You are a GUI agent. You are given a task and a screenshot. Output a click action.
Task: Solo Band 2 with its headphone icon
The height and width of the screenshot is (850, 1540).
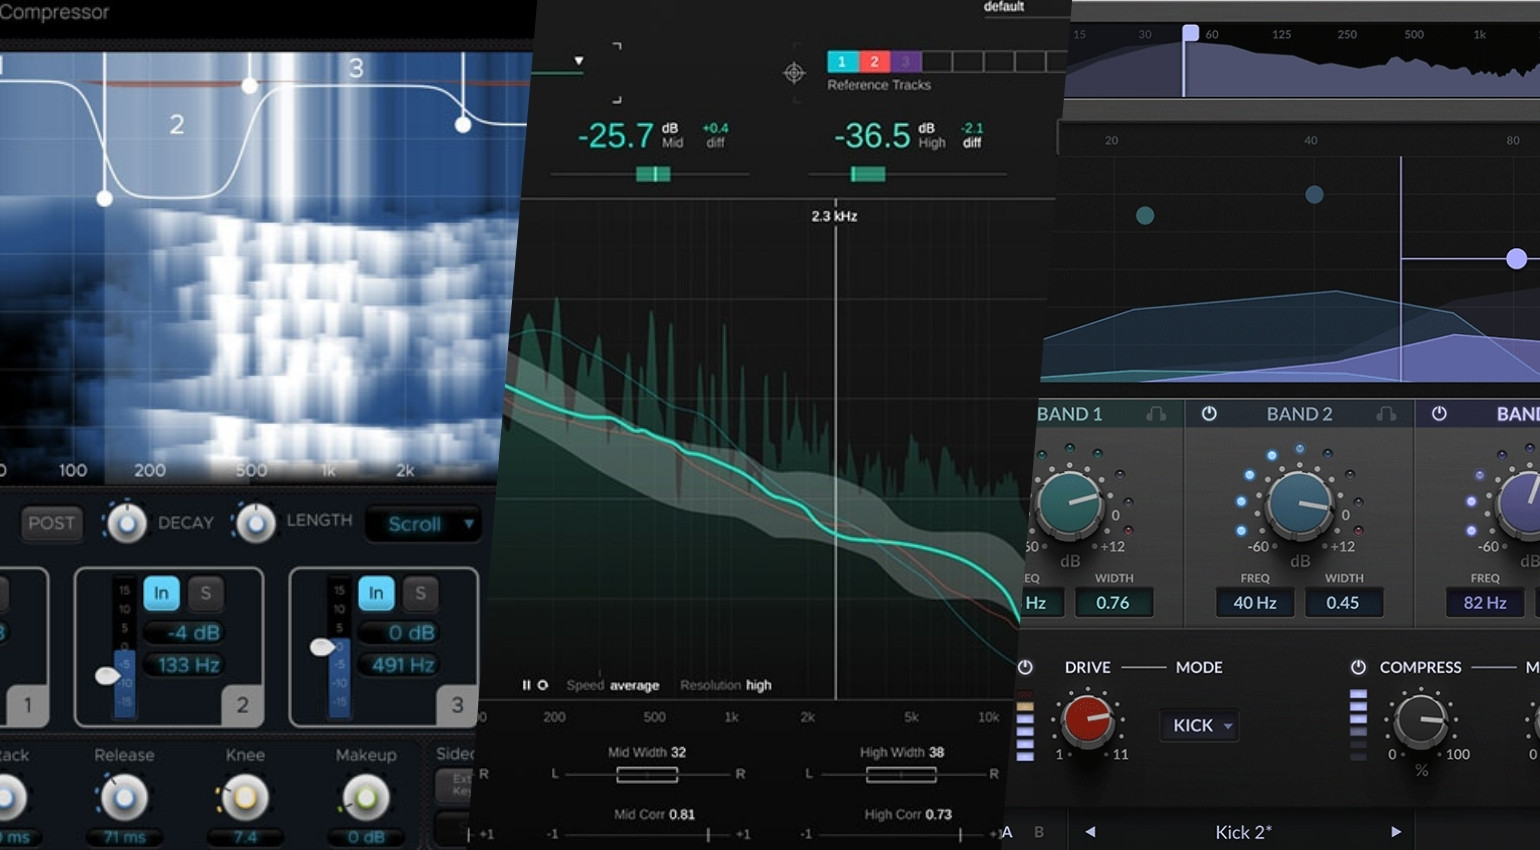pos(1386,413)
